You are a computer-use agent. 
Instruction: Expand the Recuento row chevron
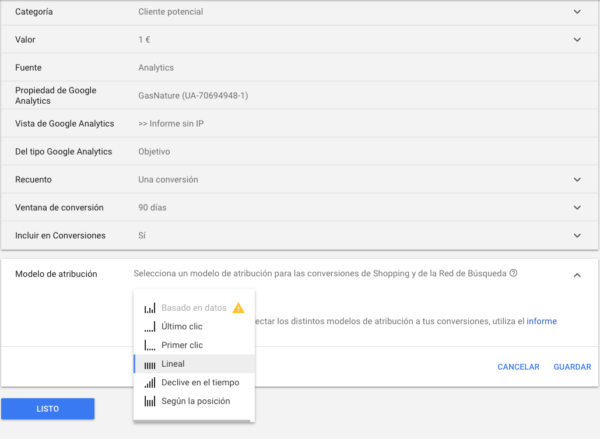[x=577, y=180]
